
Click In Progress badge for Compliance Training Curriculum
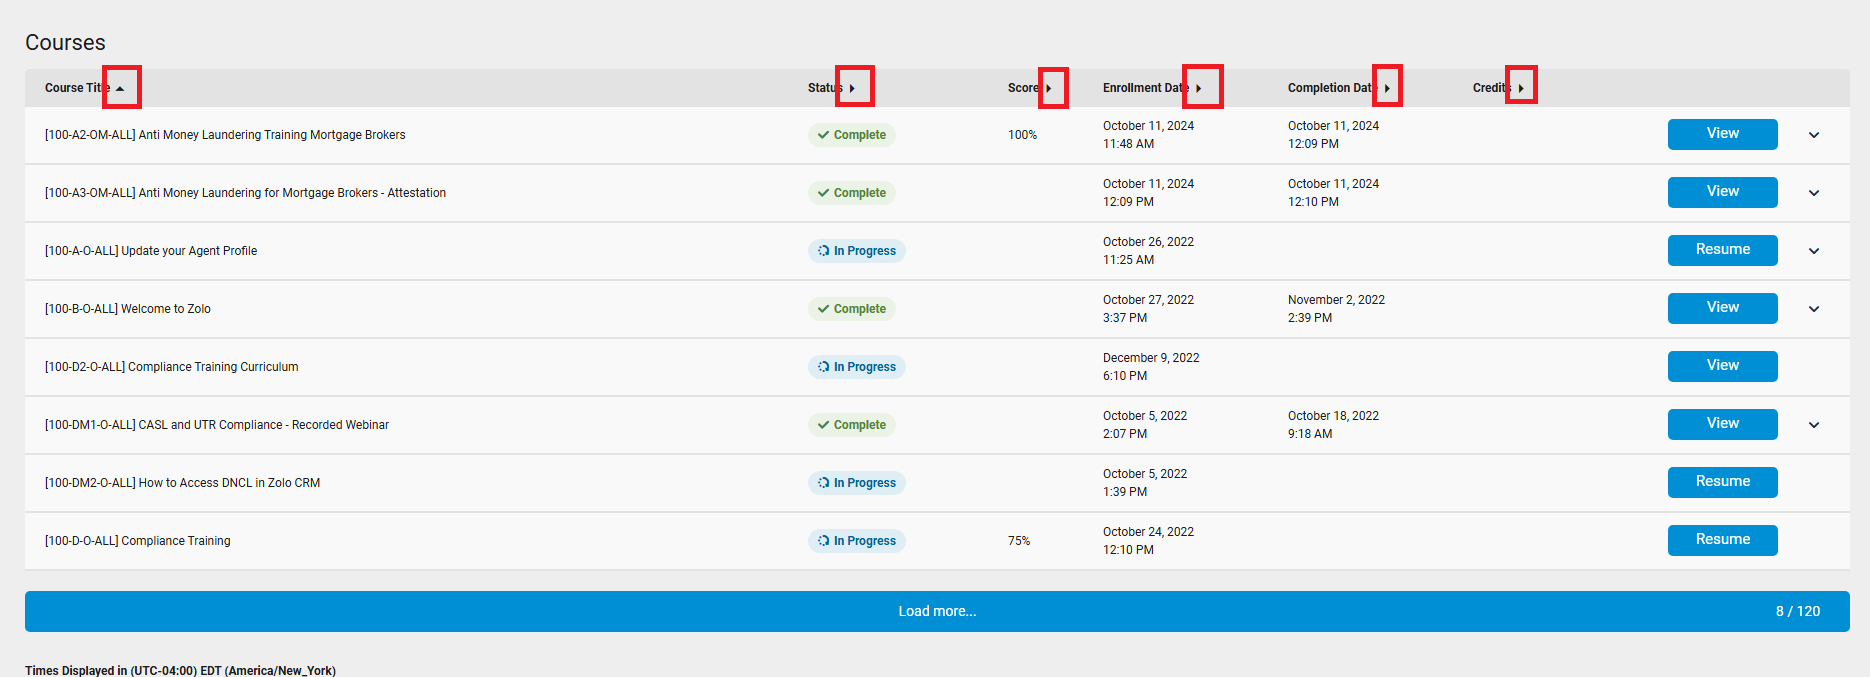856,367
